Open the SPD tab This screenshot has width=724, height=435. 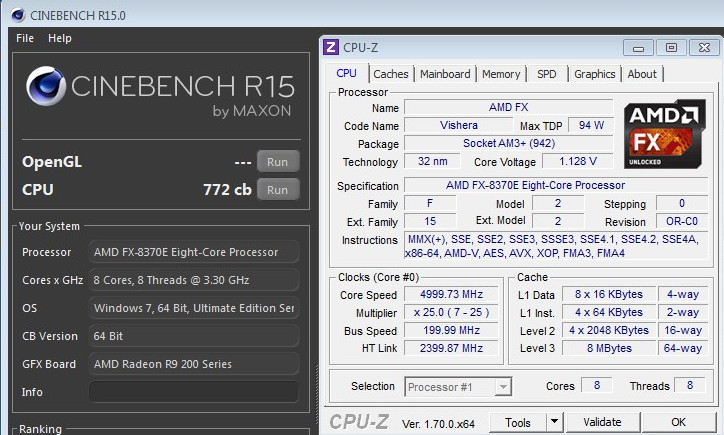coord(547,74)
